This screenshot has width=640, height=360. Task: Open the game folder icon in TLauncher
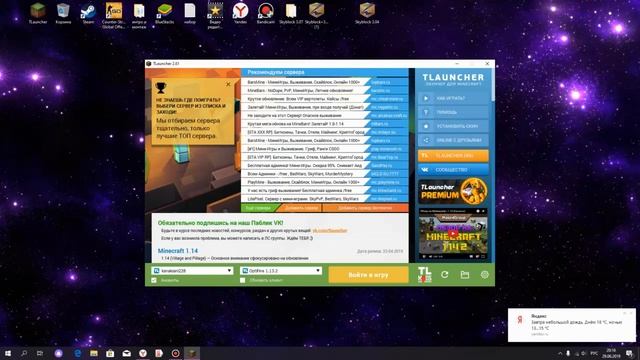tap(464, 275)
